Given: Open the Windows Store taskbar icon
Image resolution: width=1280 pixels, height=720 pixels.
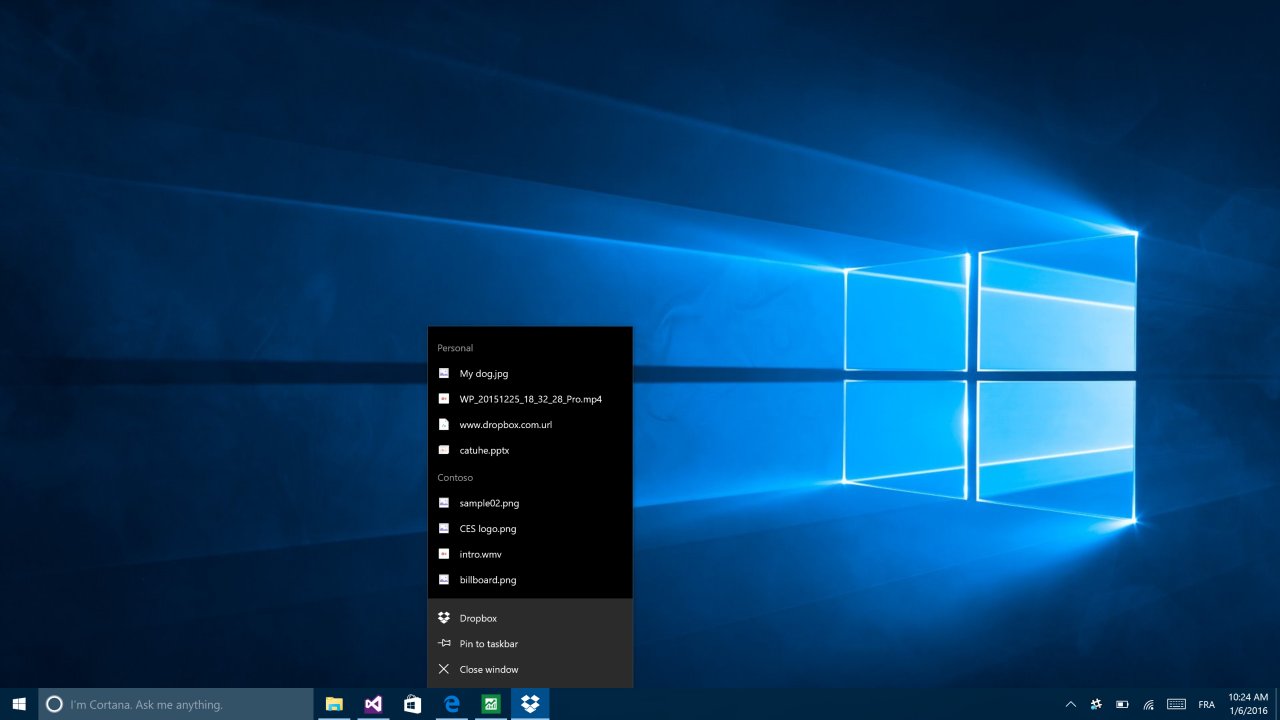Looking at the screenshot, I should click(x=412, y=704).
